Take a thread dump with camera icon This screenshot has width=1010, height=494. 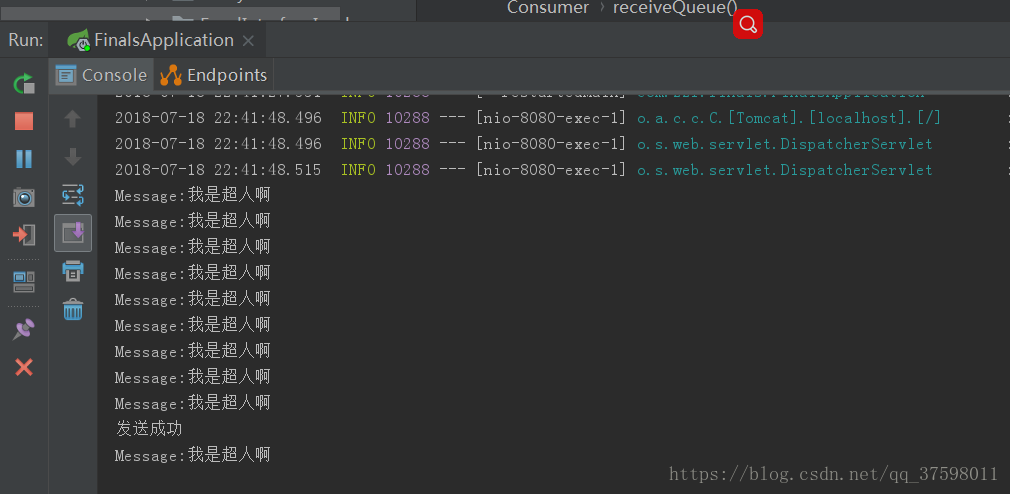coord(24,196)
